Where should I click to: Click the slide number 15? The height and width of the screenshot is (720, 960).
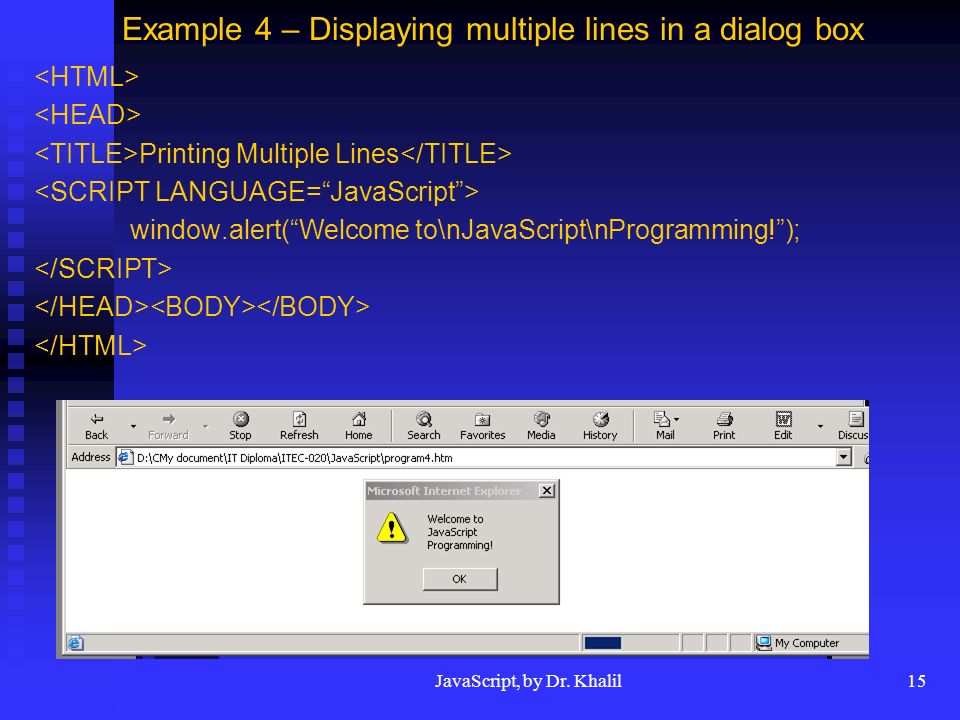(x=917, y=681)
